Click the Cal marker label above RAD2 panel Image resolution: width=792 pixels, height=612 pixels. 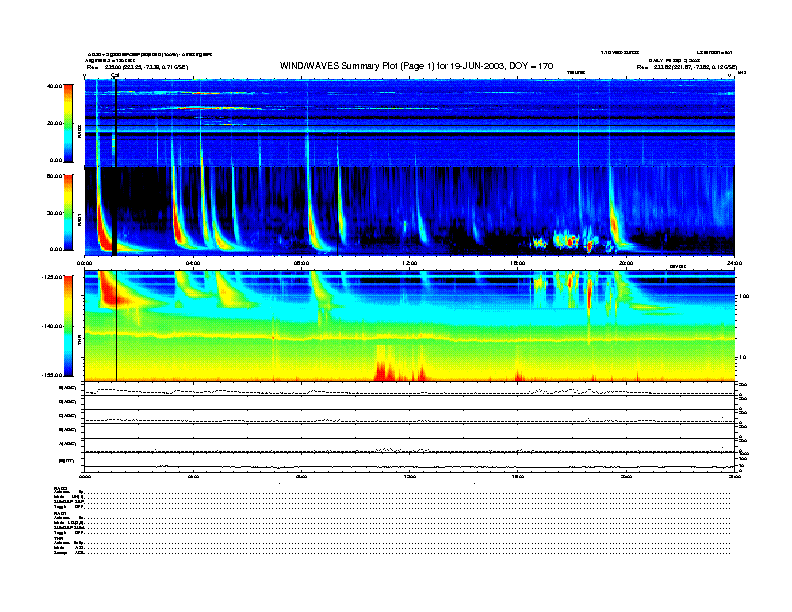point(115,75)
